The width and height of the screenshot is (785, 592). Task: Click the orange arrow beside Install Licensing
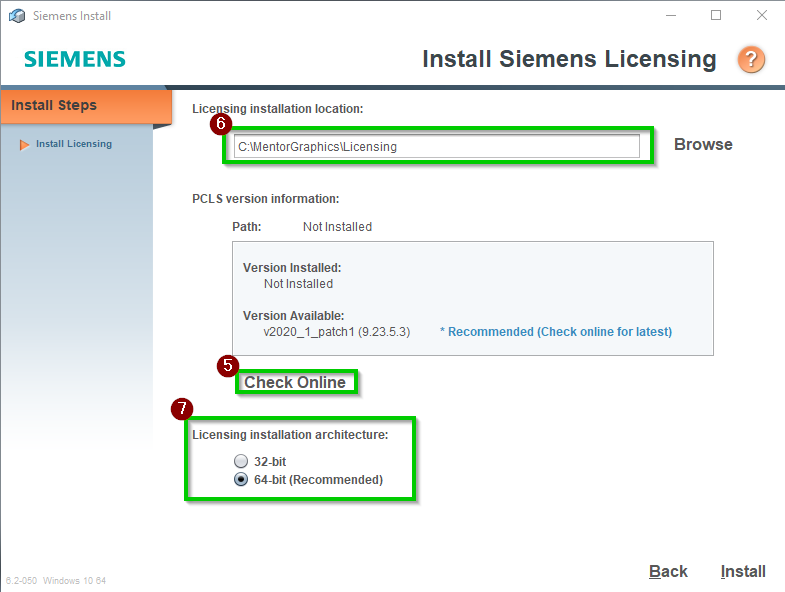pyautogui.click(x=24, y=145)
